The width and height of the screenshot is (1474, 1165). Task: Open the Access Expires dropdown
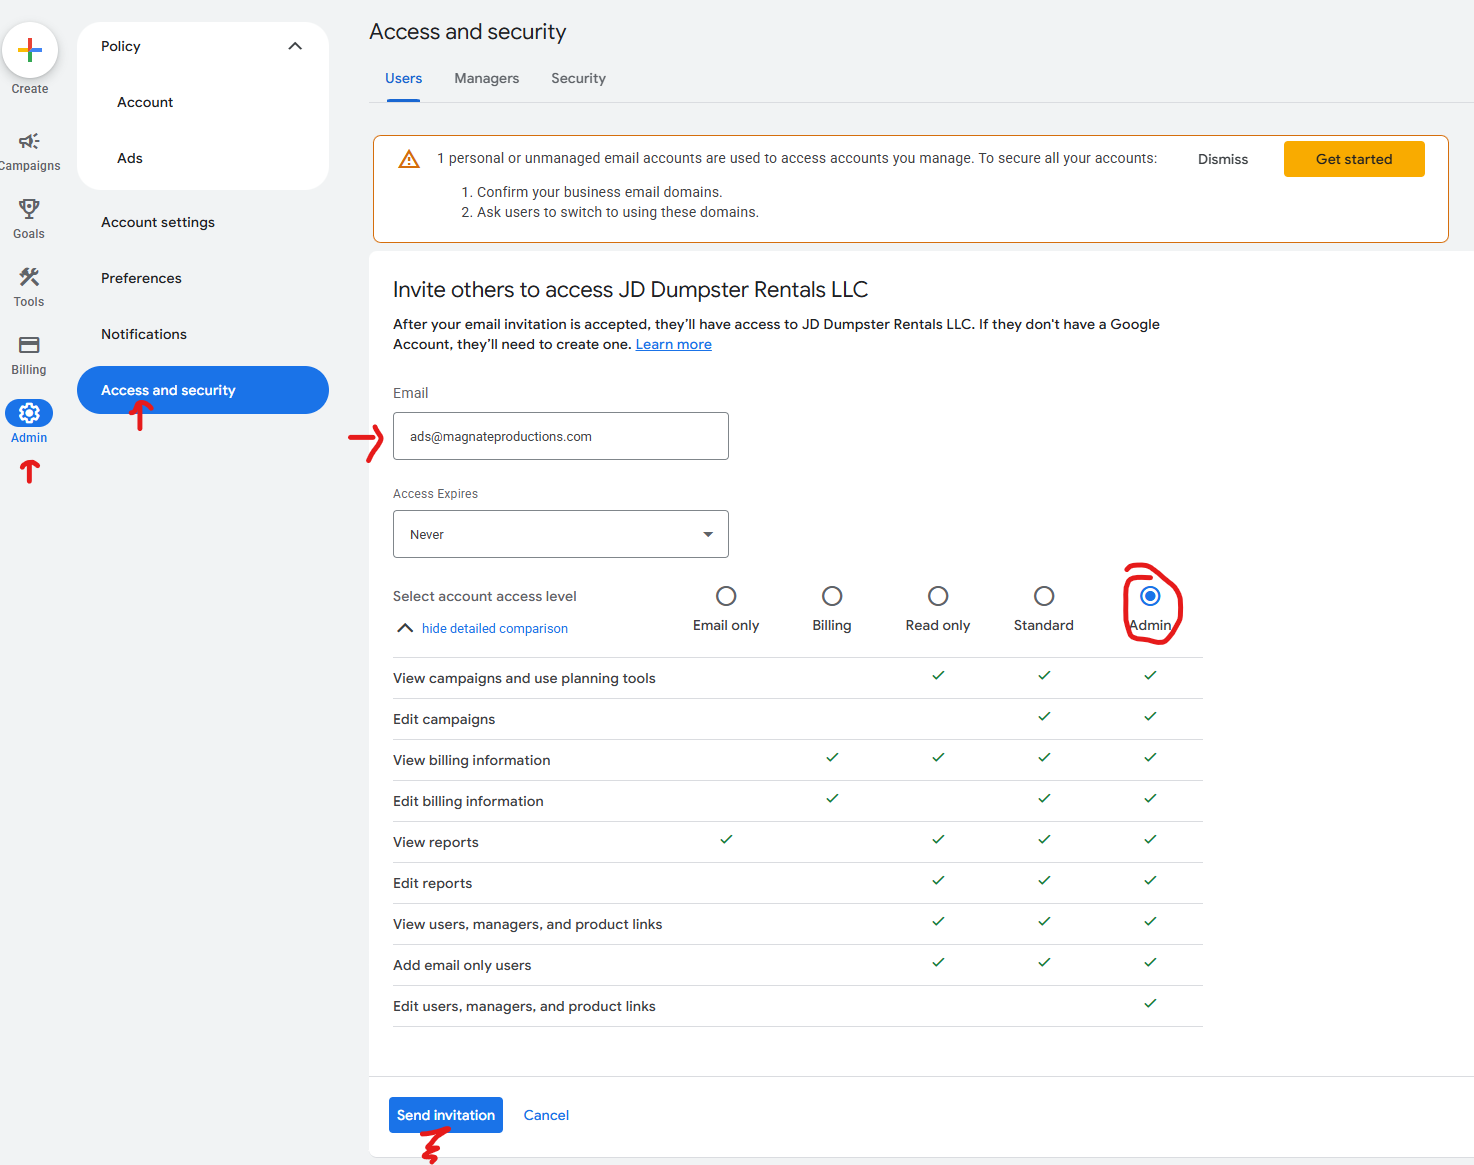click(x=561, y=534)
